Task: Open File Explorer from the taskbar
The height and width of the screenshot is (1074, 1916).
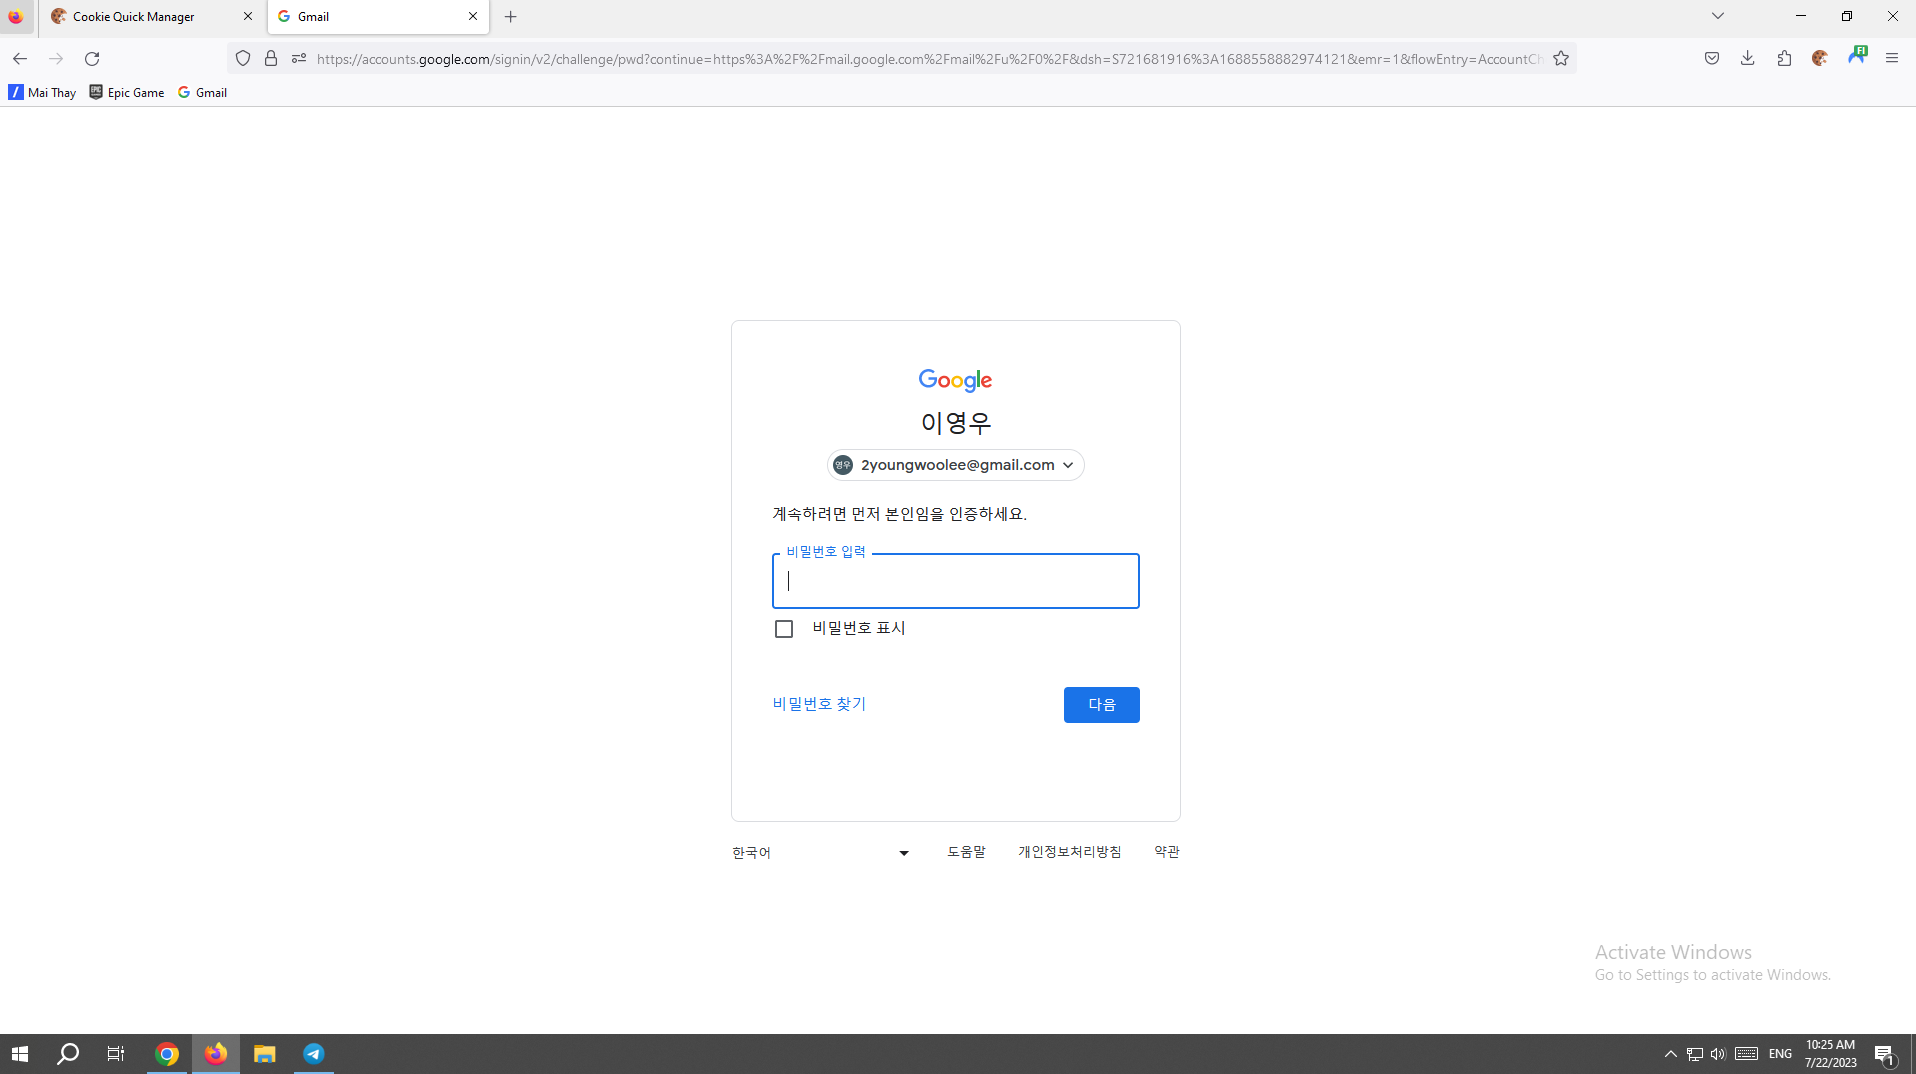Action: 264,1054
